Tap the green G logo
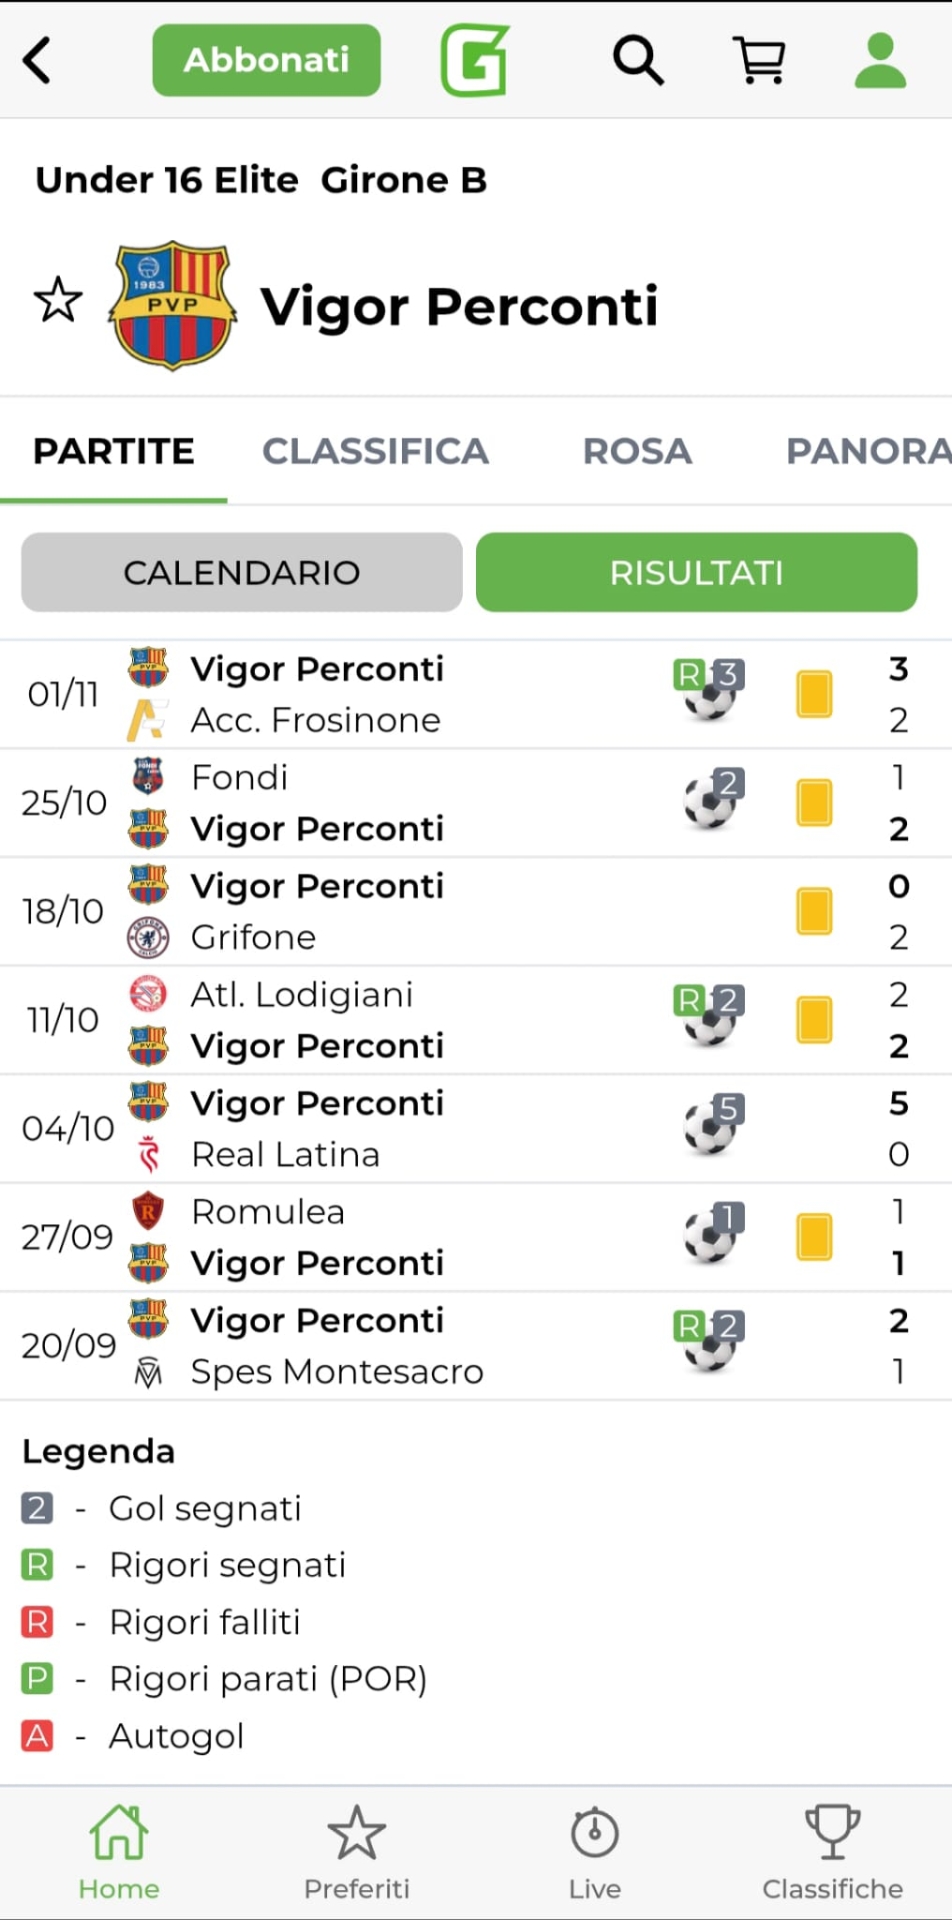The image size is (952, 1920). pos(475,60)
